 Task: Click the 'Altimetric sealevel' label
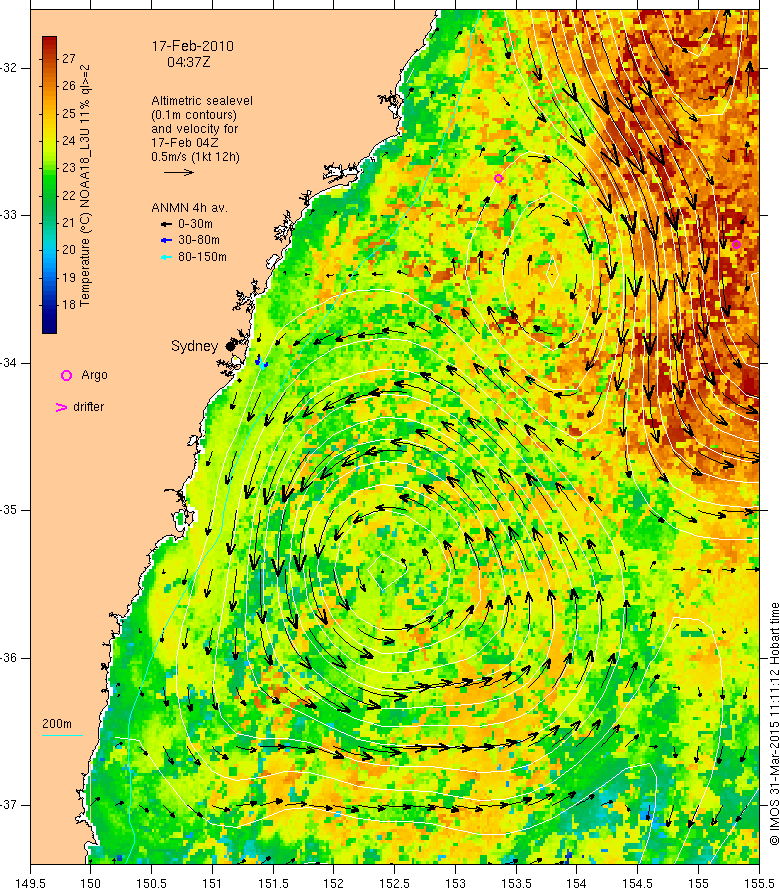click(x=202, y=100)
